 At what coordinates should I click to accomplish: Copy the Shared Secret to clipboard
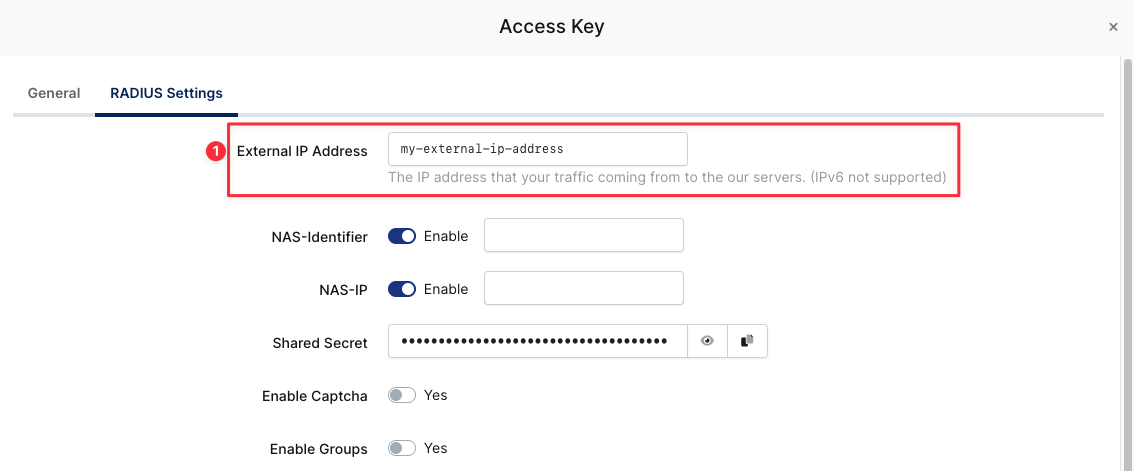(747, 341)
